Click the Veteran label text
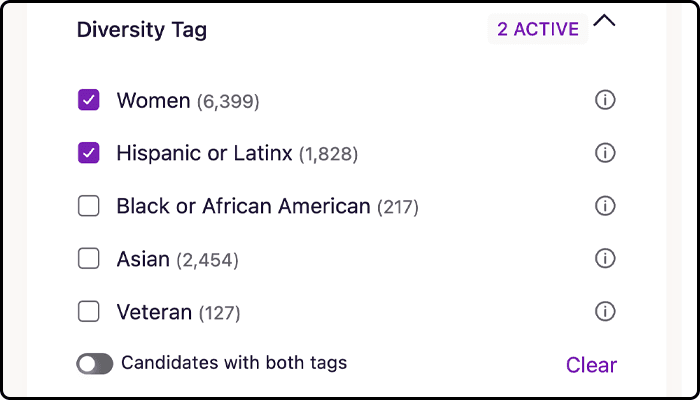The height and width of the screenshot is (400, 700). [x=154, y=312]
